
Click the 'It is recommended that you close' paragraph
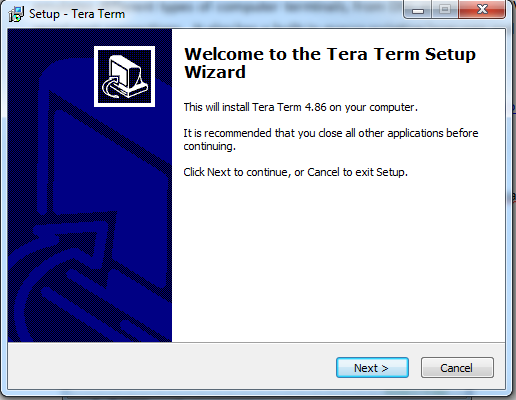[x=331, y=139]
